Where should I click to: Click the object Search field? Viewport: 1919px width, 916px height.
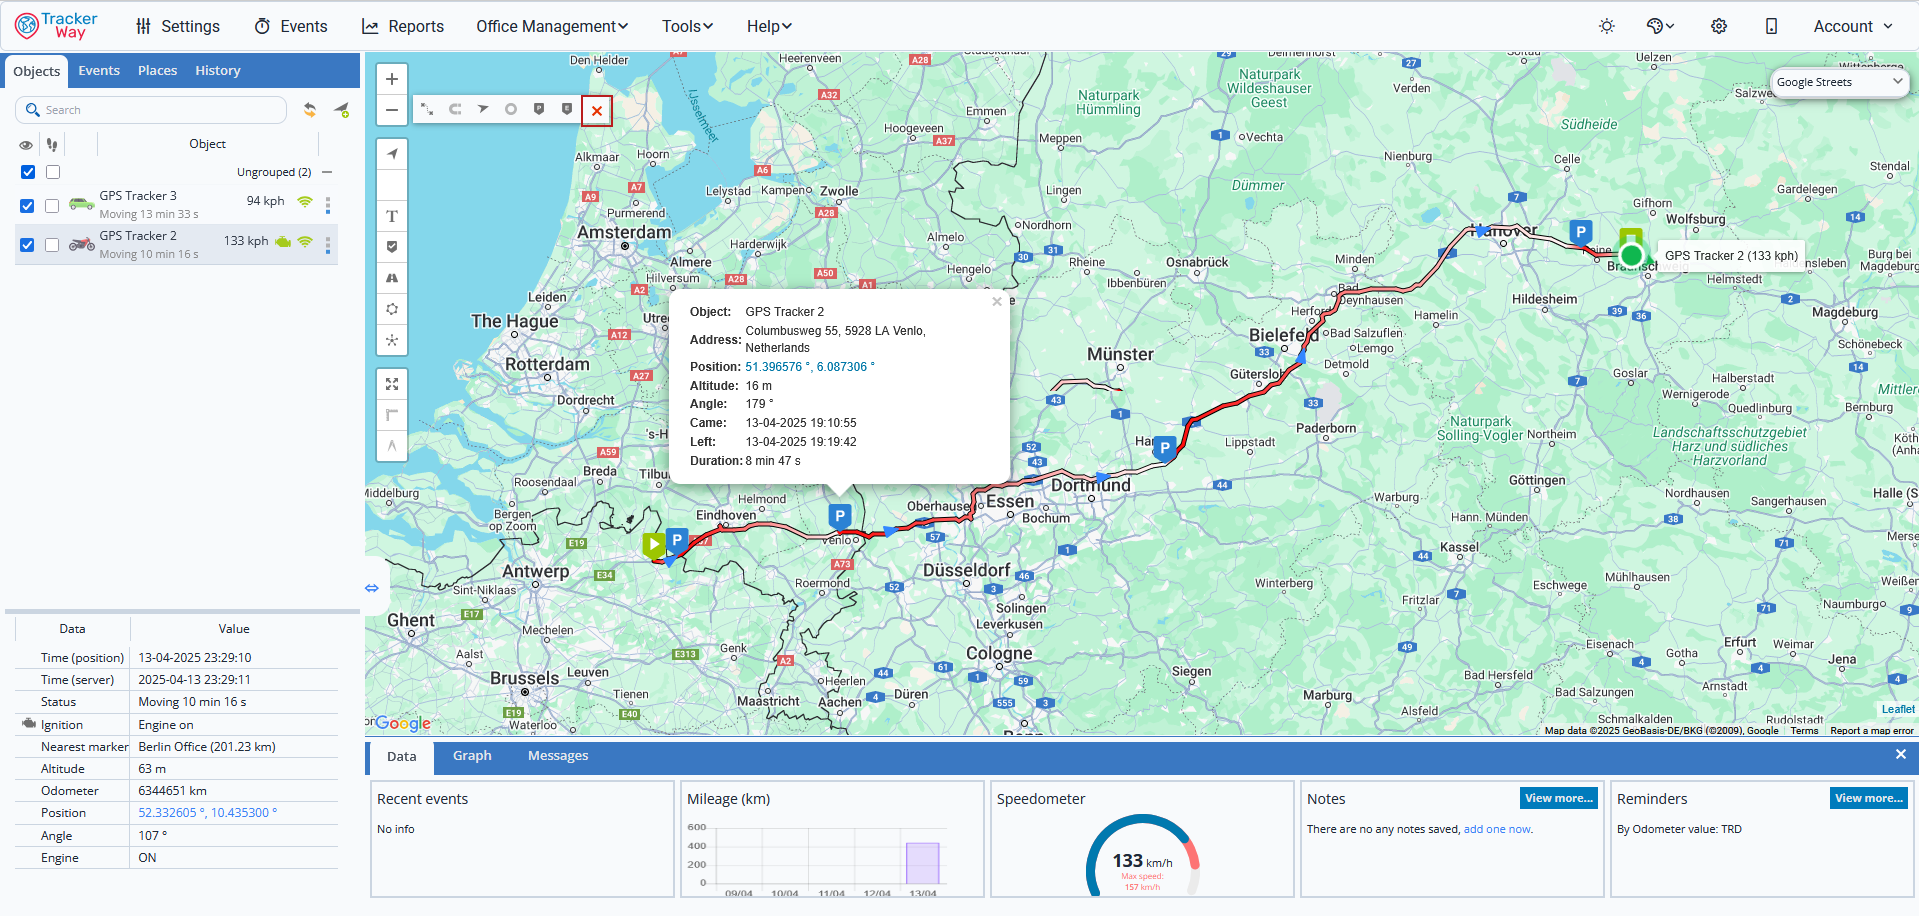point(151,110)
